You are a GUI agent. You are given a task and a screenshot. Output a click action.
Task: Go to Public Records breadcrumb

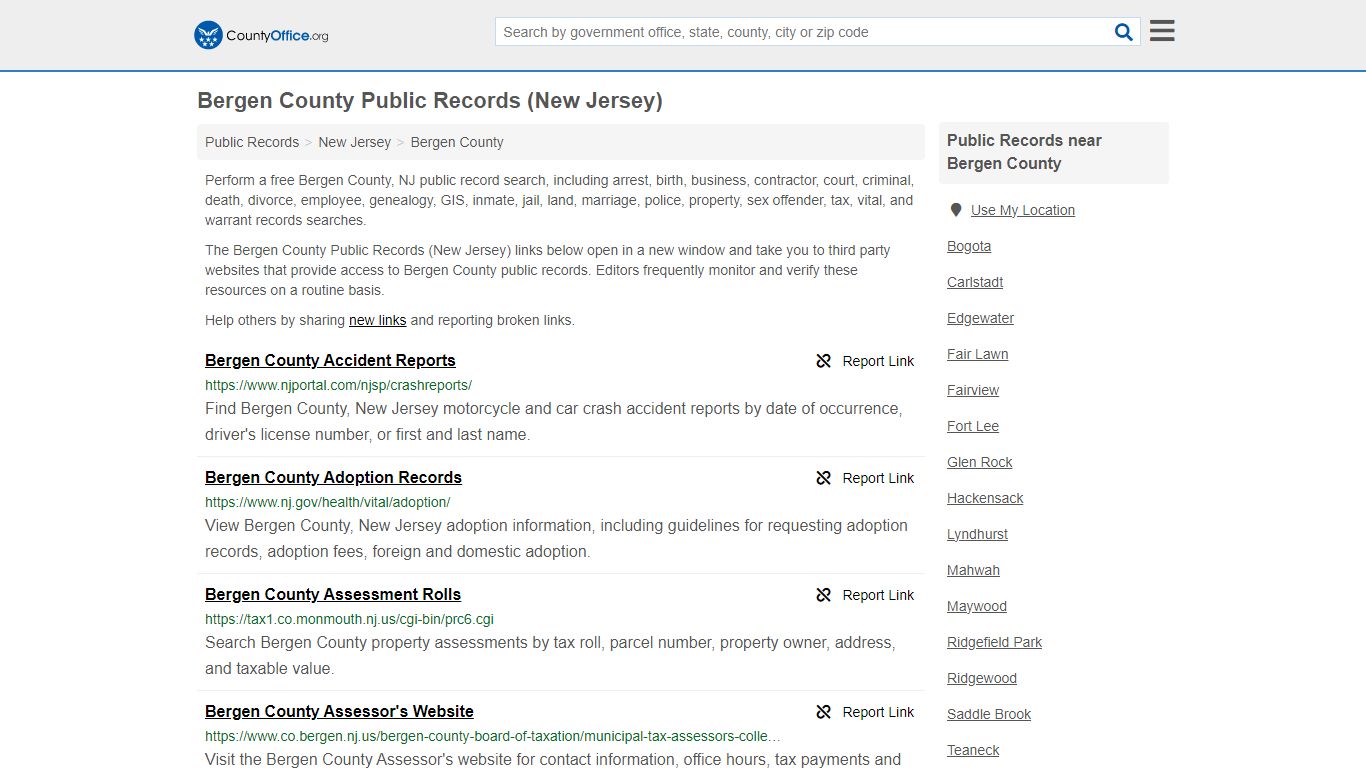pyautogui.click(x=252, y=142)
